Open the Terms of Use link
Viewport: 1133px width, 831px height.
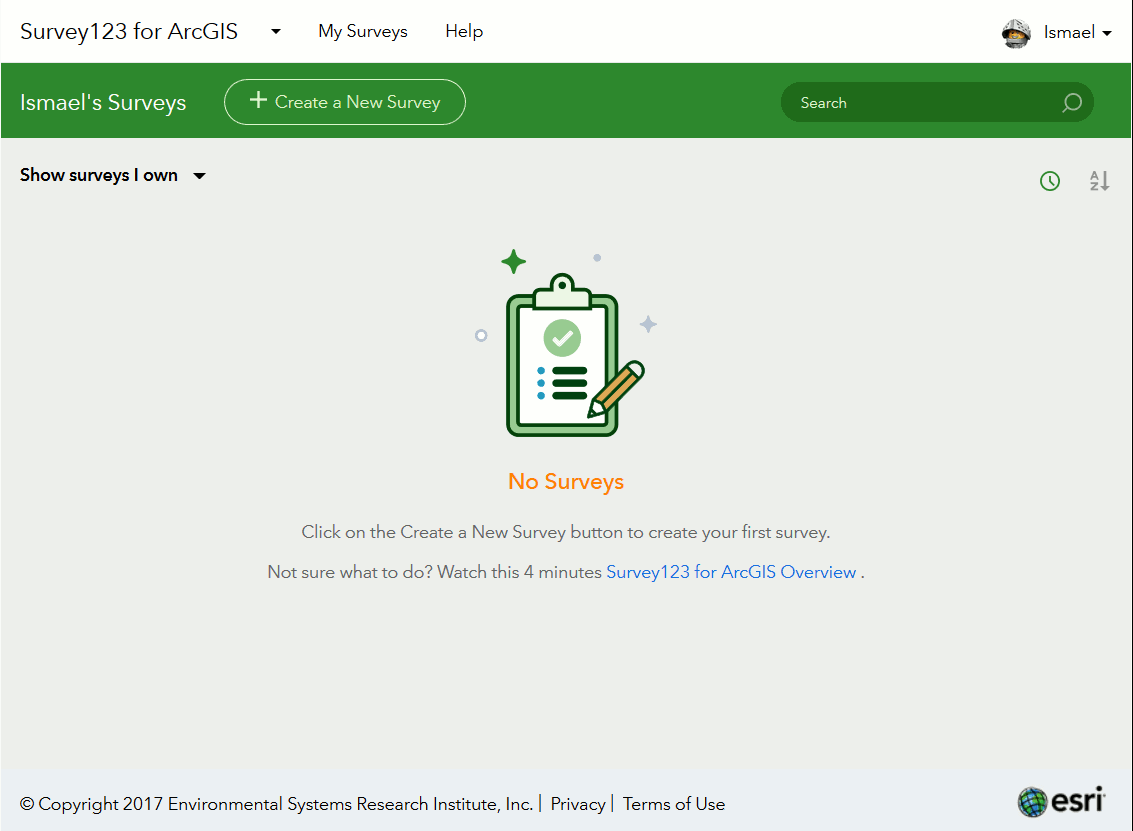click(673, 804)
